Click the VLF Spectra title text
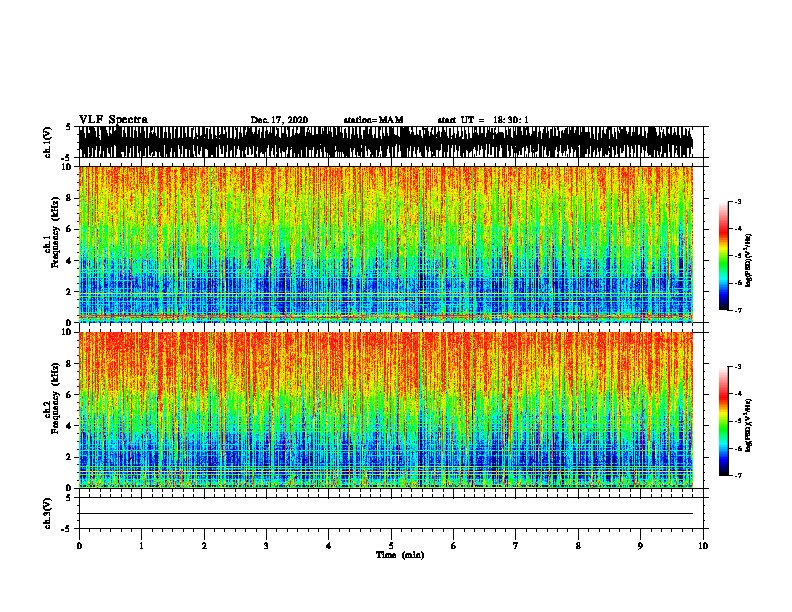Screen dimensions: 792x612 pyautogui.click(x=113, y=120)
